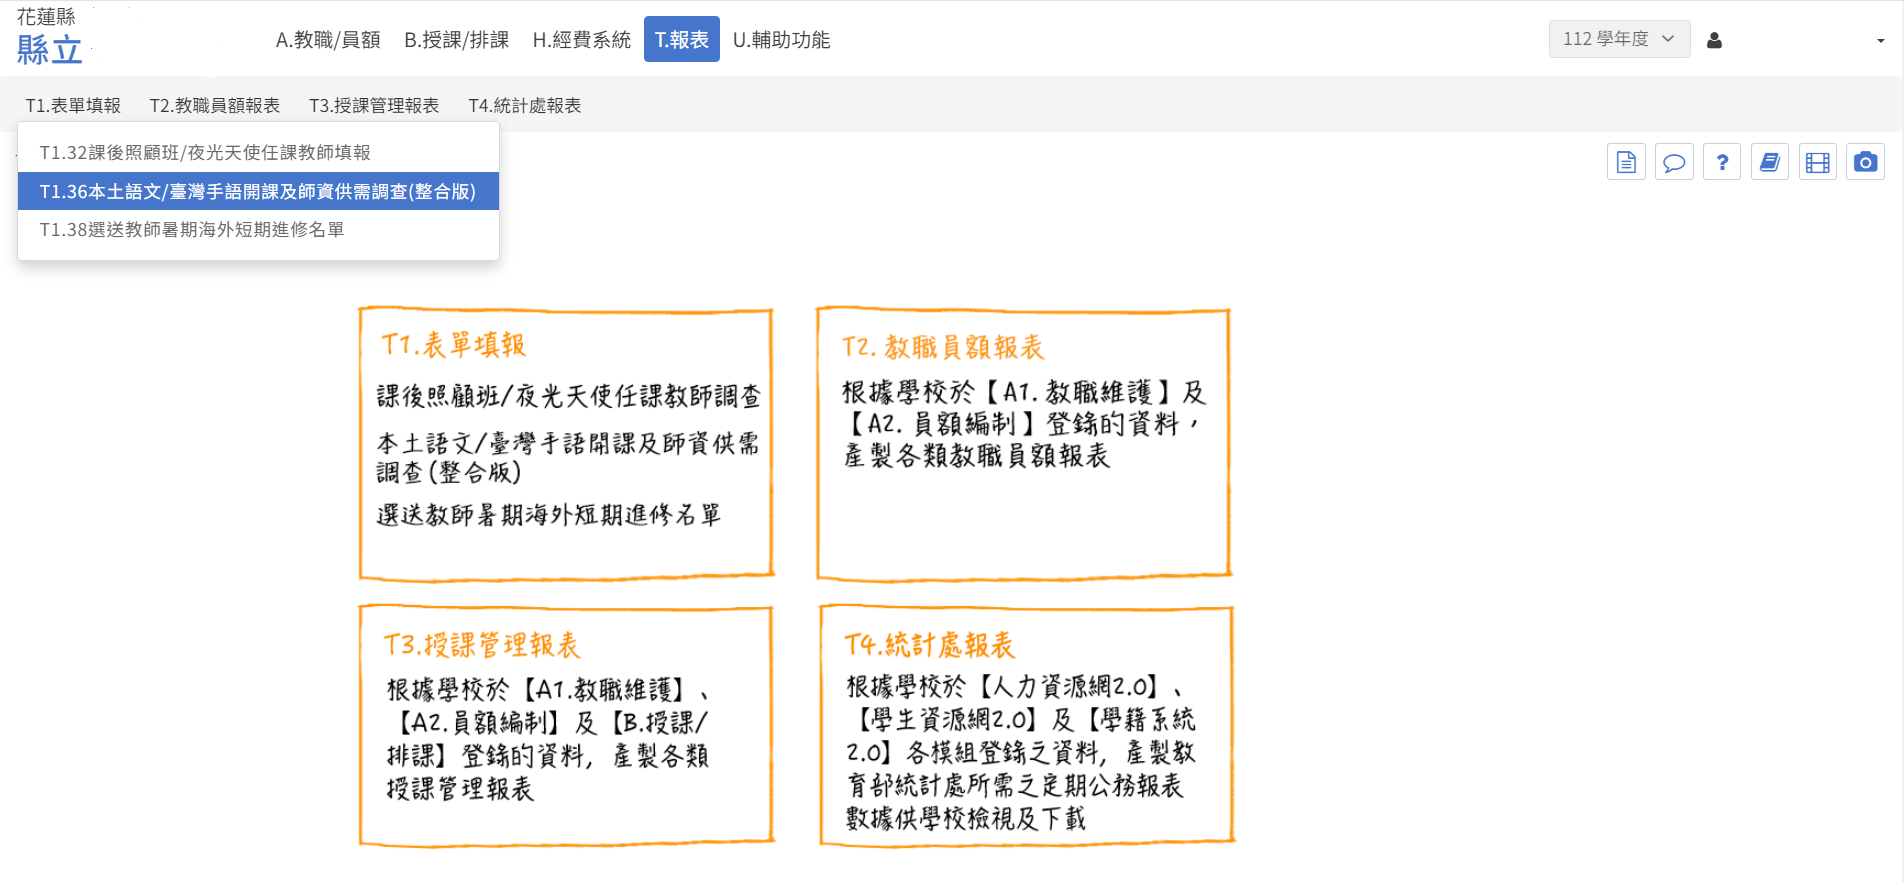
Task: Expand the T2.教職員額報表 submenu
Action: (x=215, y=106)
